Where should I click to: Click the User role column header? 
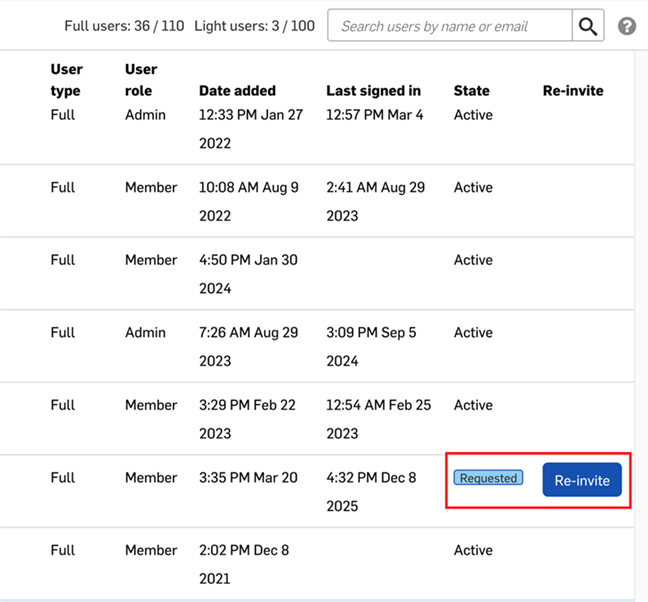point(142,80)
